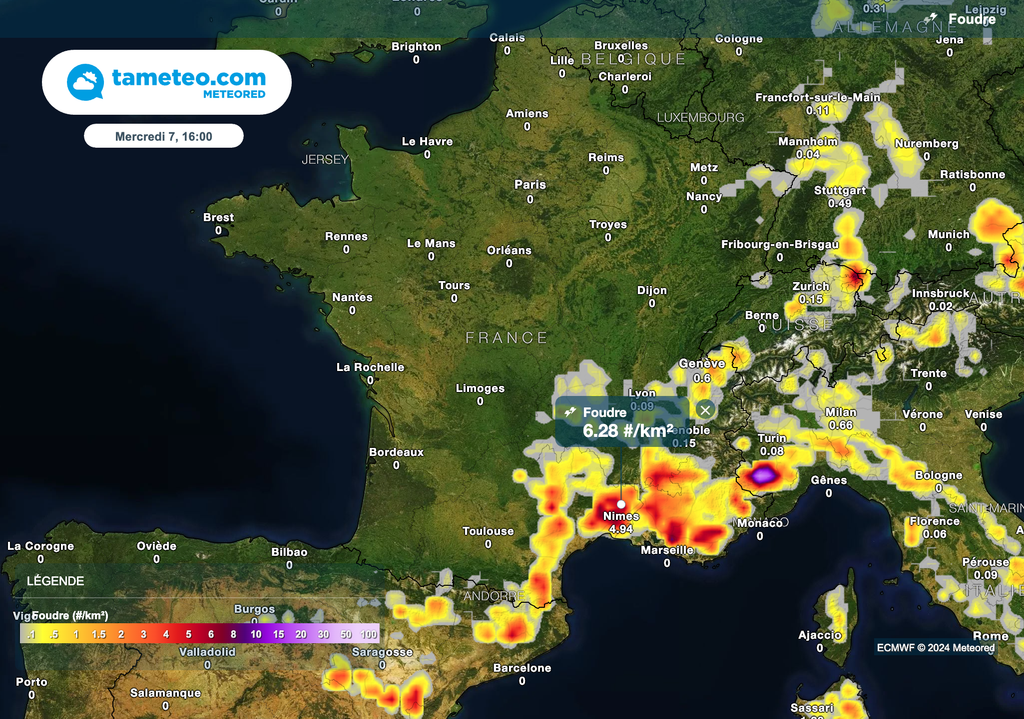Click the Turin value 0.08 marker
This screenshot has width=1024, height=719.
pyautogui.click(x=771, y=452)
